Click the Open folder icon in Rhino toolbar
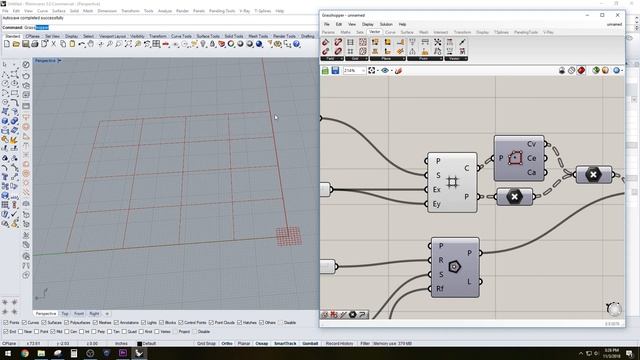The image size is (640, 360). pyautogui.click(x=16, y=44)
